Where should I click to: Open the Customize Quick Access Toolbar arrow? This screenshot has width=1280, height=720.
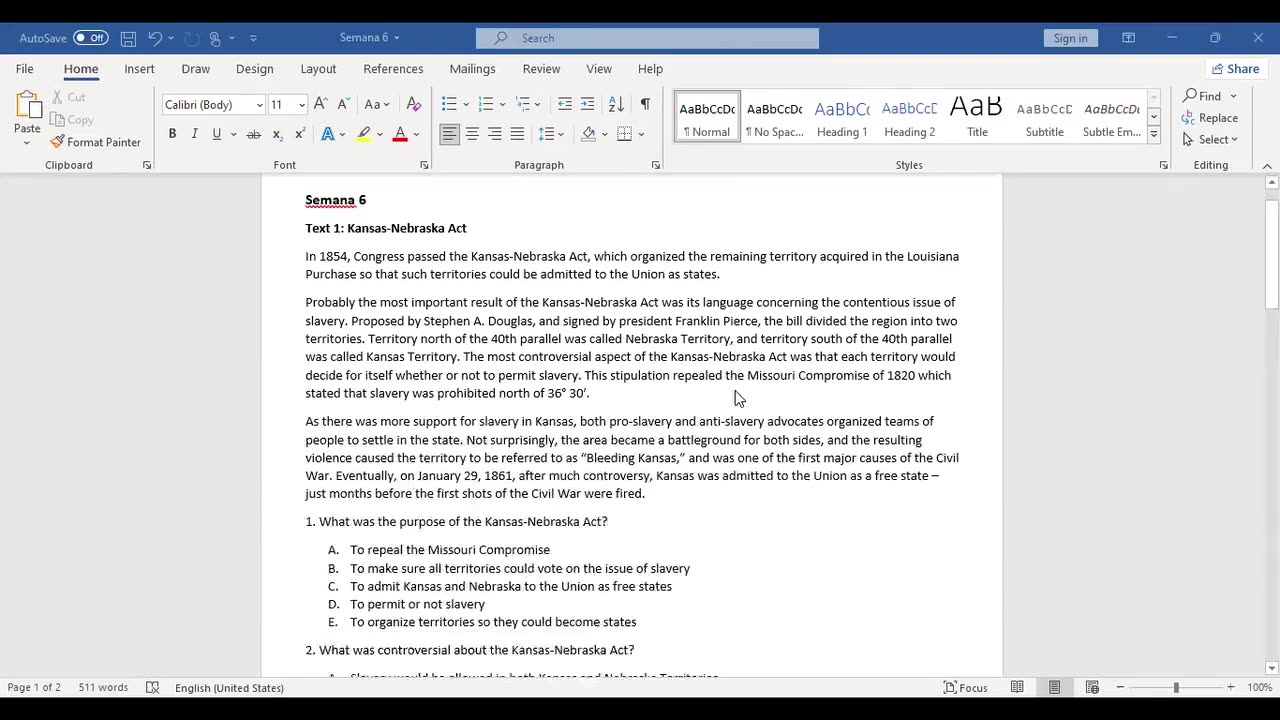253,38
